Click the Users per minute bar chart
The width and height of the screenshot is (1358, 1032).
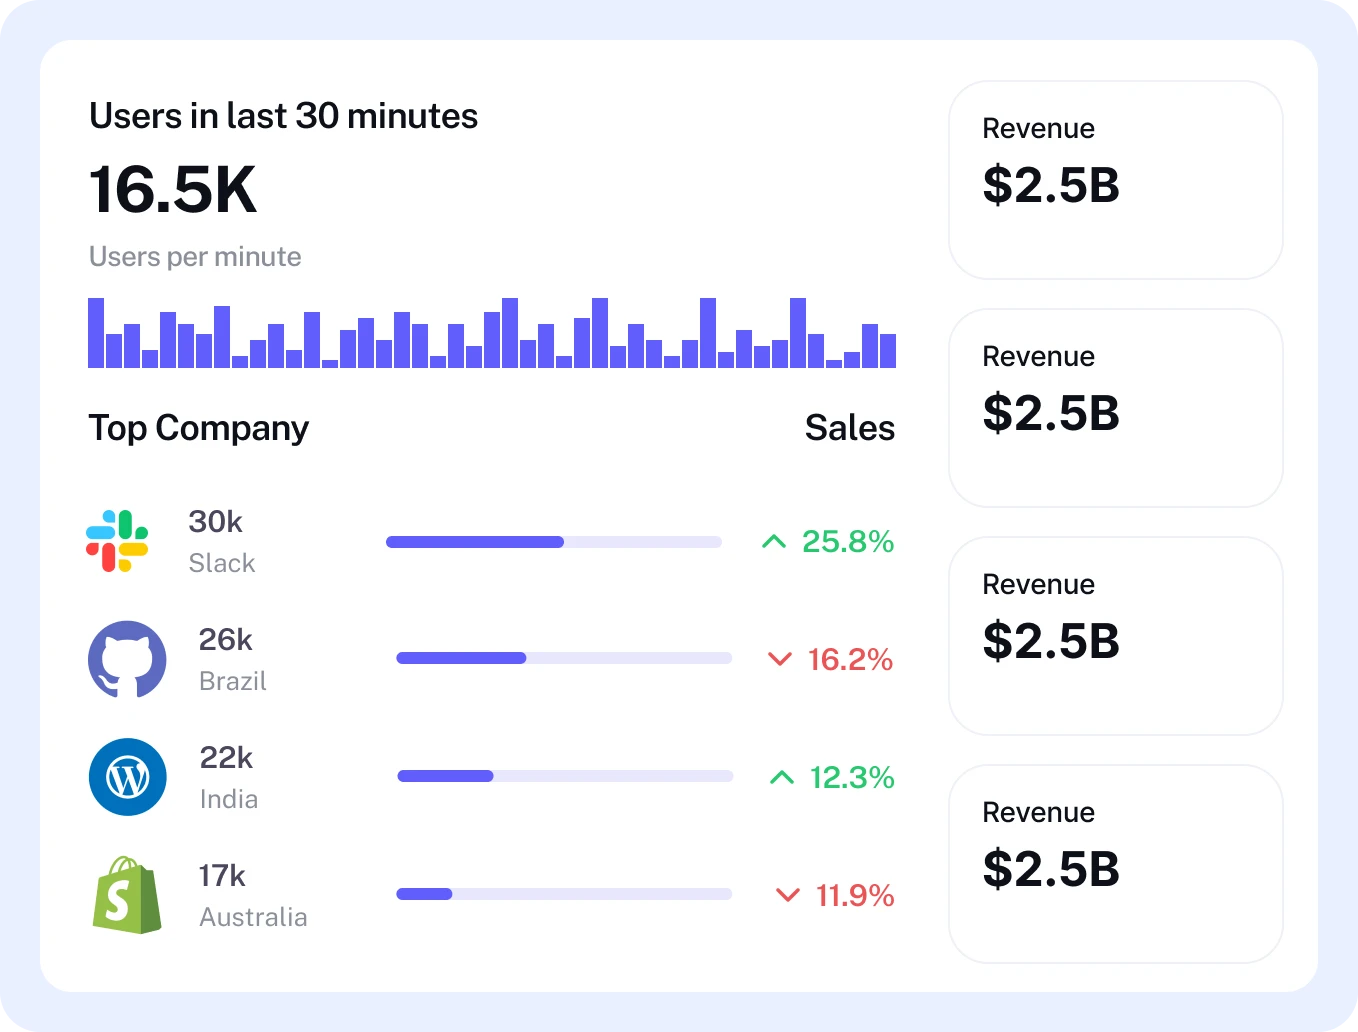tap(492, 333)
